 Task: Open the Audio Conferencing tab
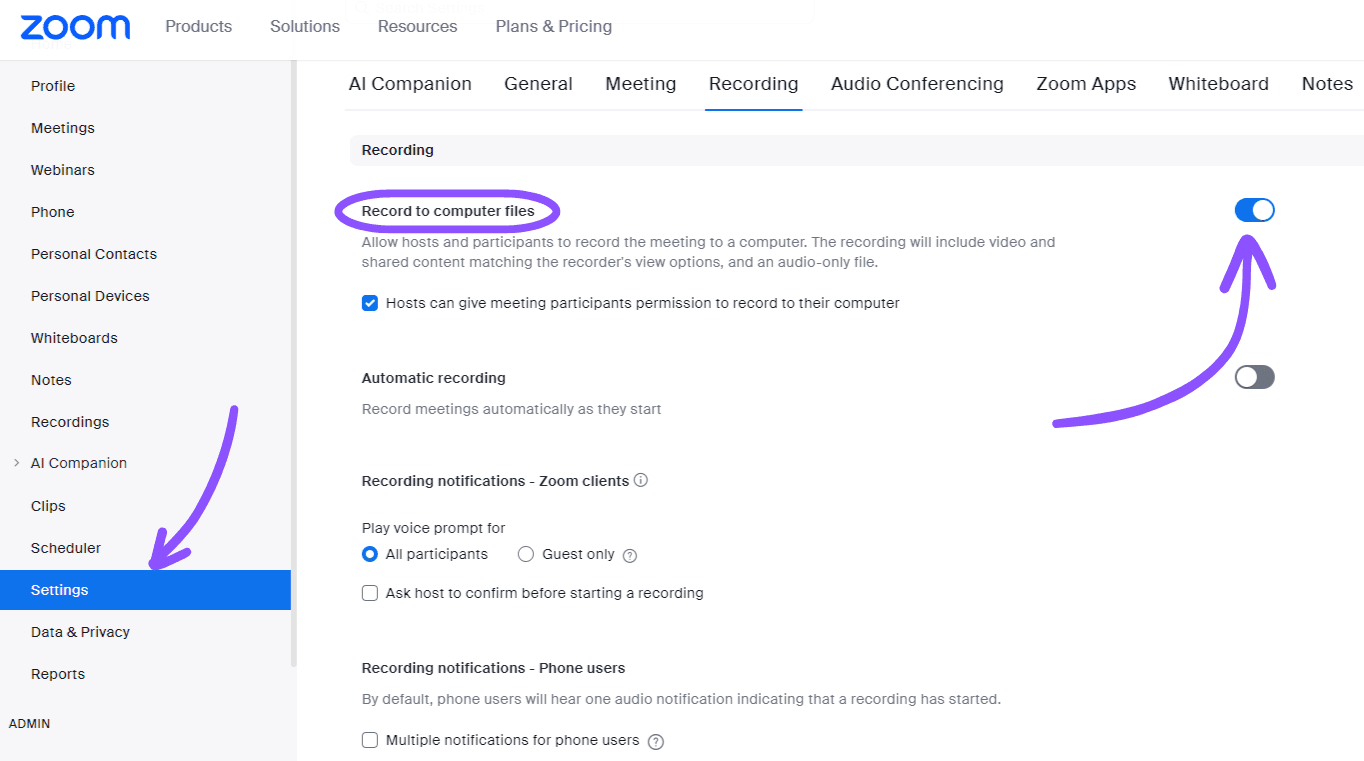tap(916, 84)
